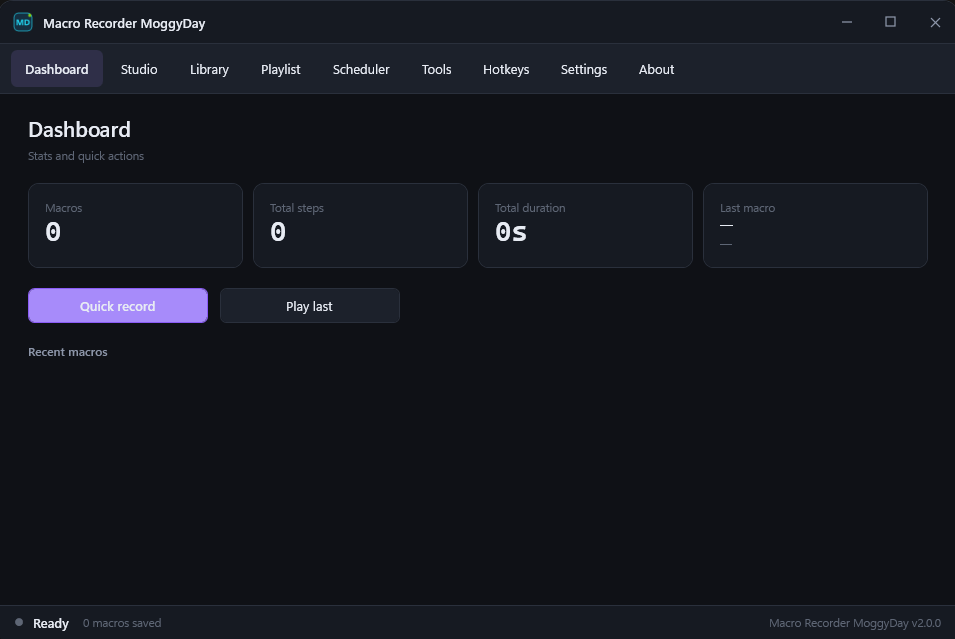The height and width of the screenshot is (639, 955).
Task: Minimize the Macro Recorder window
Action: [847, 22]
